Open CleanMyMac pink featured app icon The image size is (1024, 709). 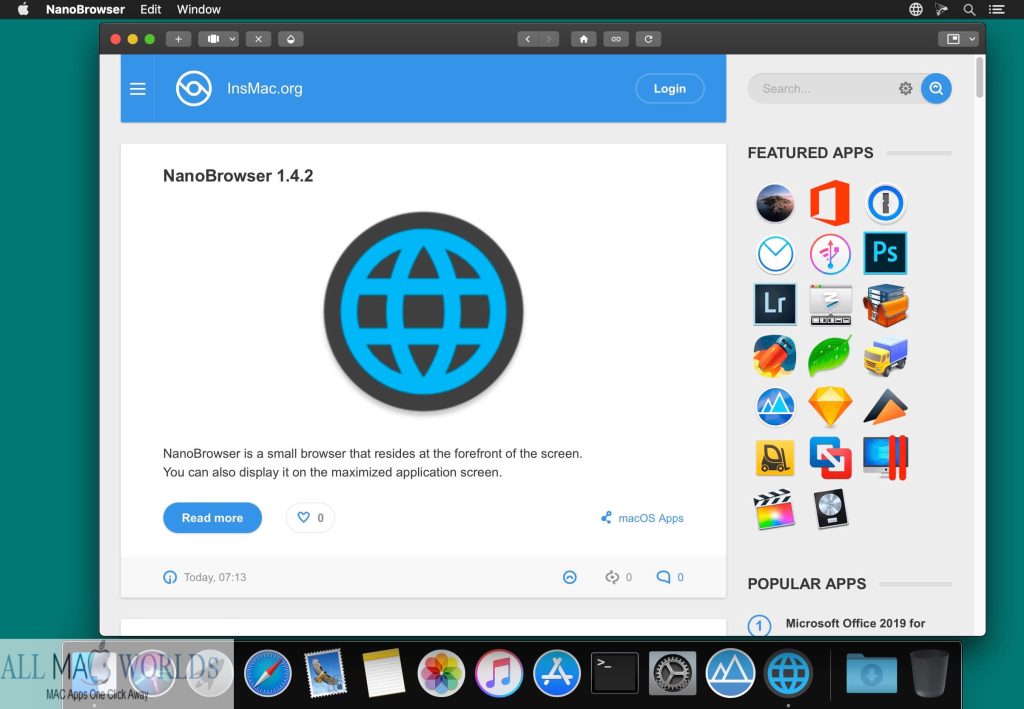830,254
